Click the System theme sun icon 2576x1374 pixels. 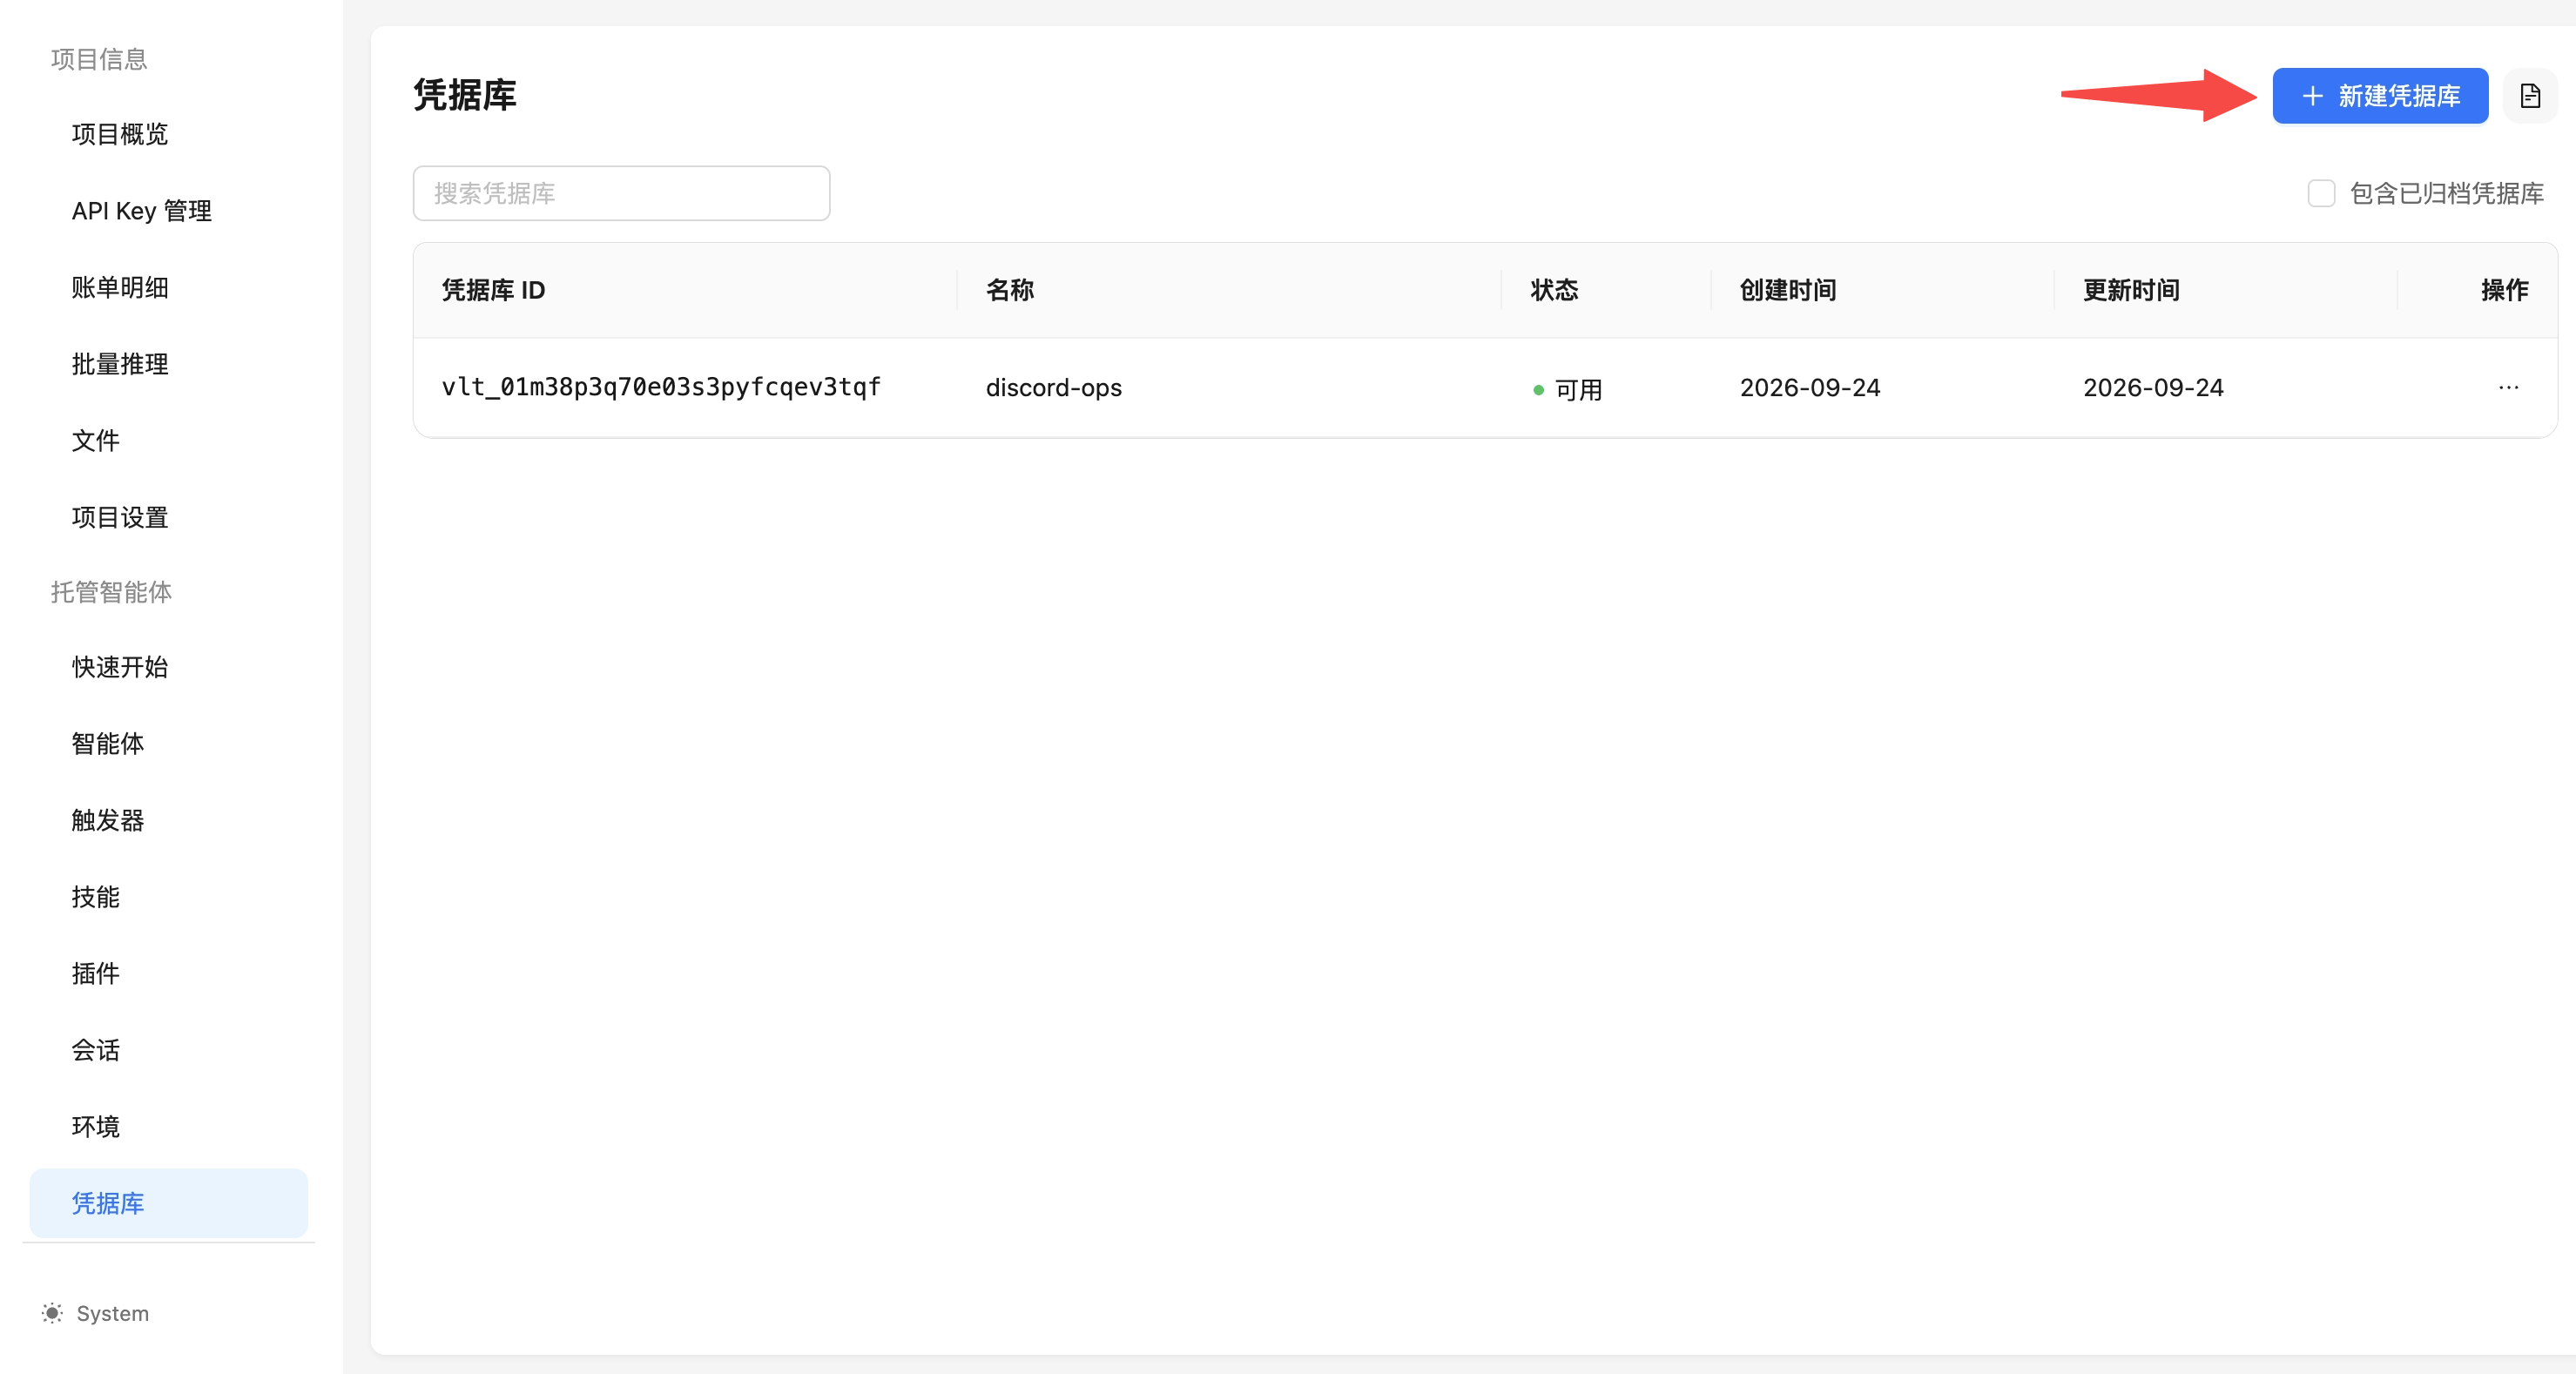tap(52, 1313)
